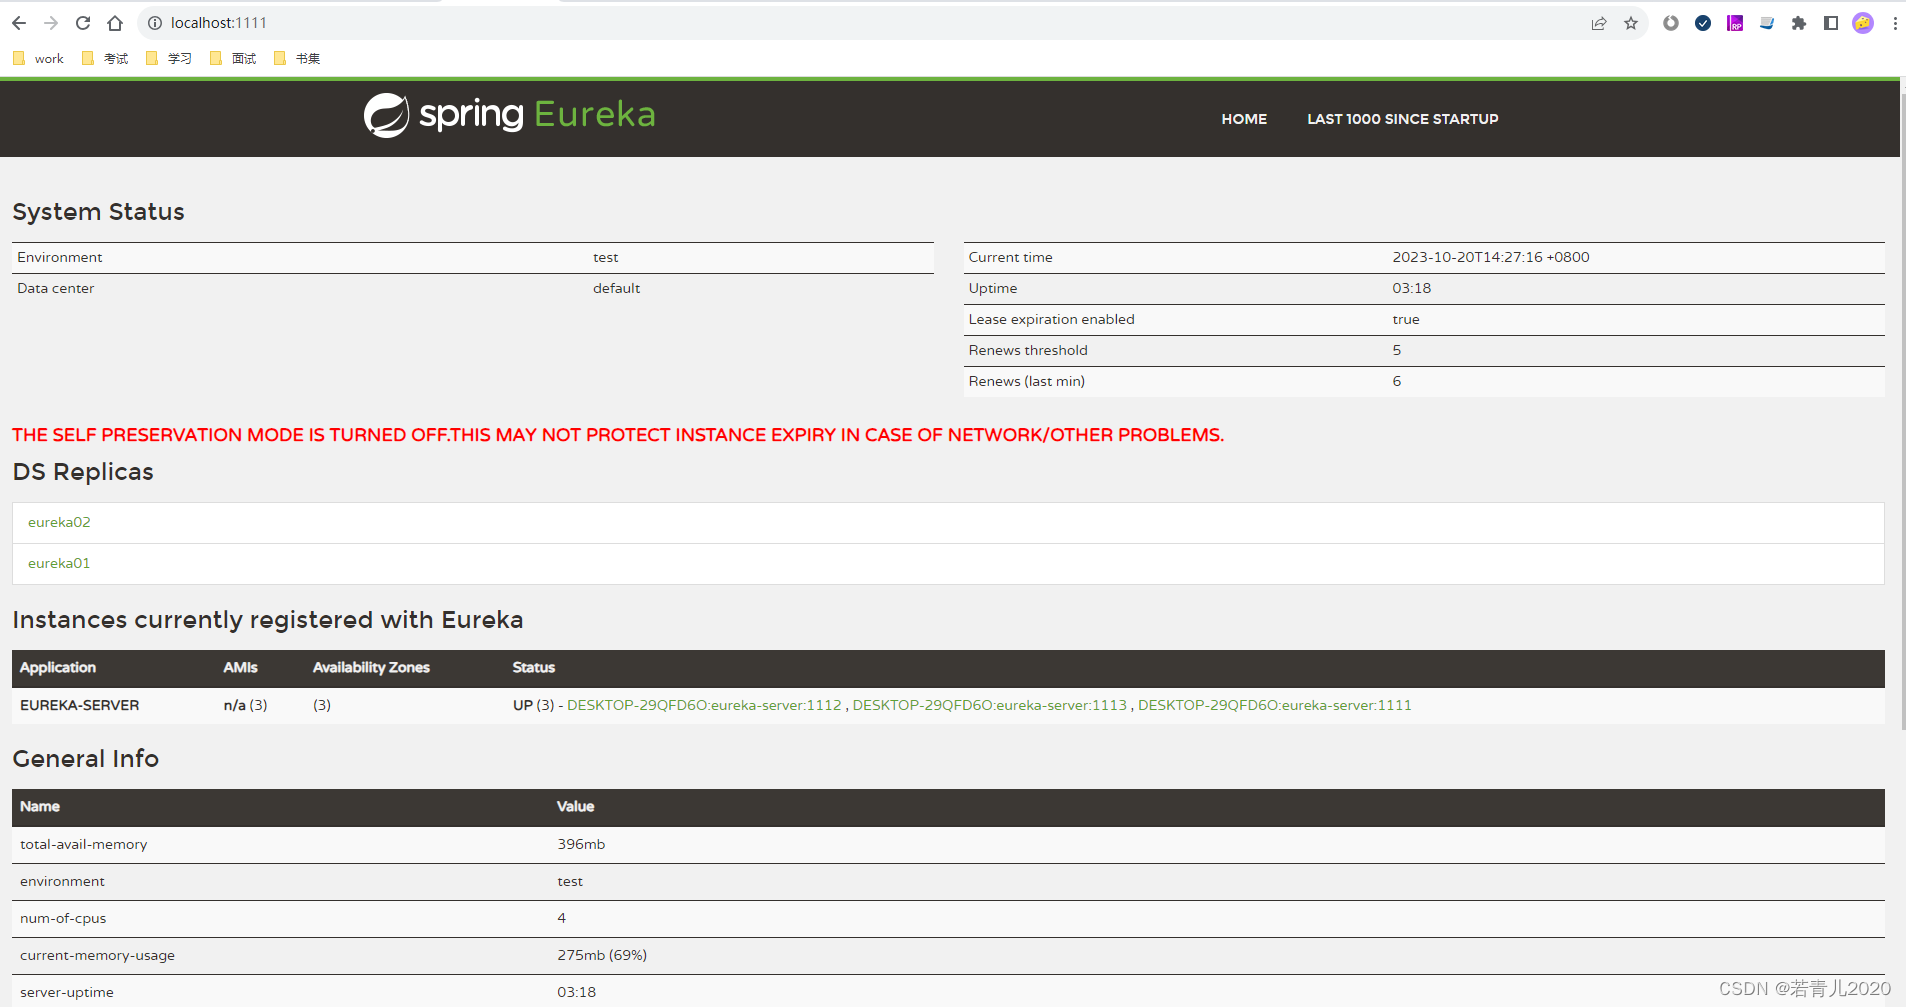Click the current-memory-usage value 275mb (69%)
This screenshot has height=1007, width=1906.
pyautogui.click(x=602, y=955)
